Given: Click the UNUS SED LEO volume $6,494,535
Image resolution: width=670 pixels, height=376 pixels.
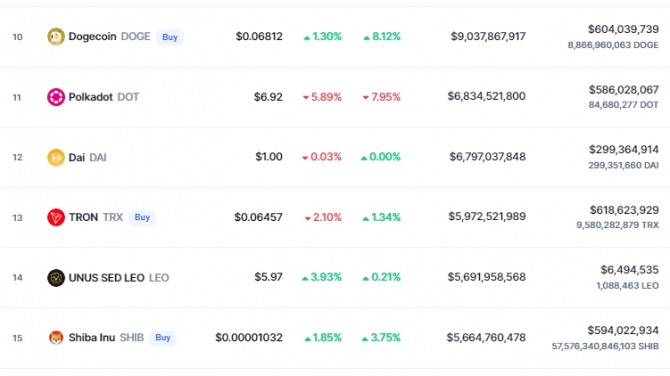Looking at the screenshot, I should 629,270.
